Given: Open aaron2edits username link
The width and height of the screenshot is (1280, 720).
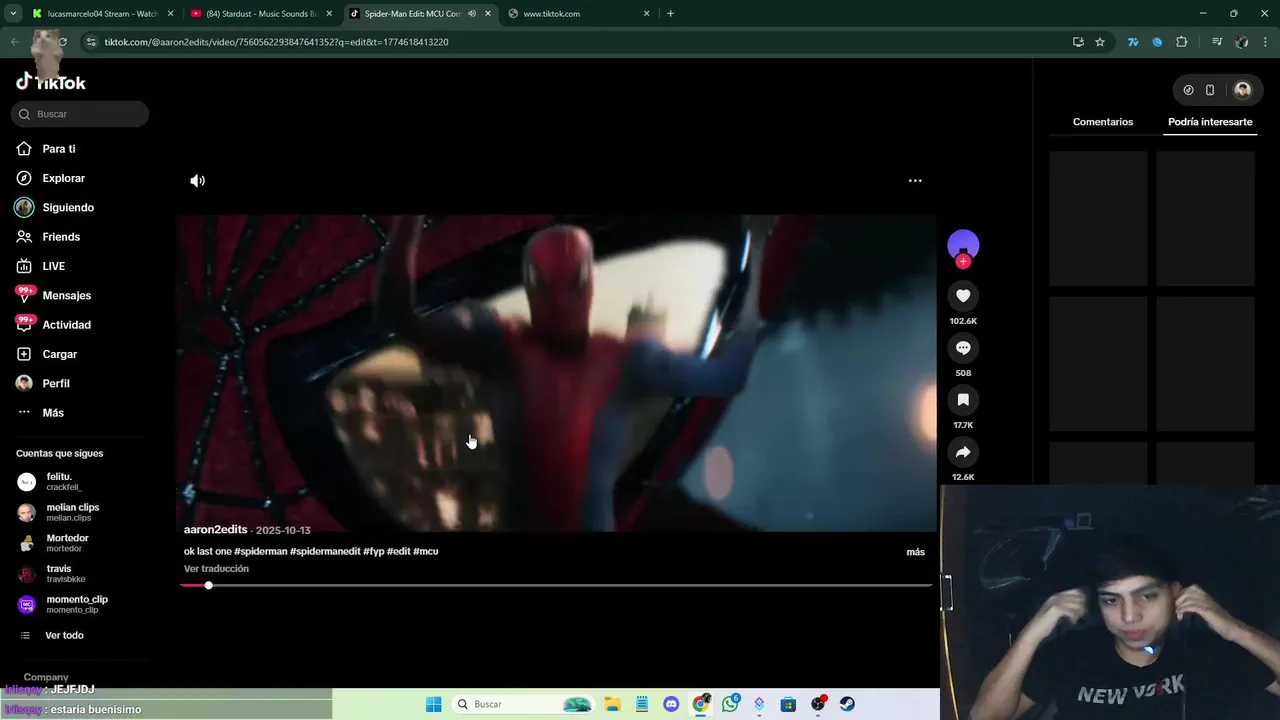Looking at the screenshot, I should (215, 530).
